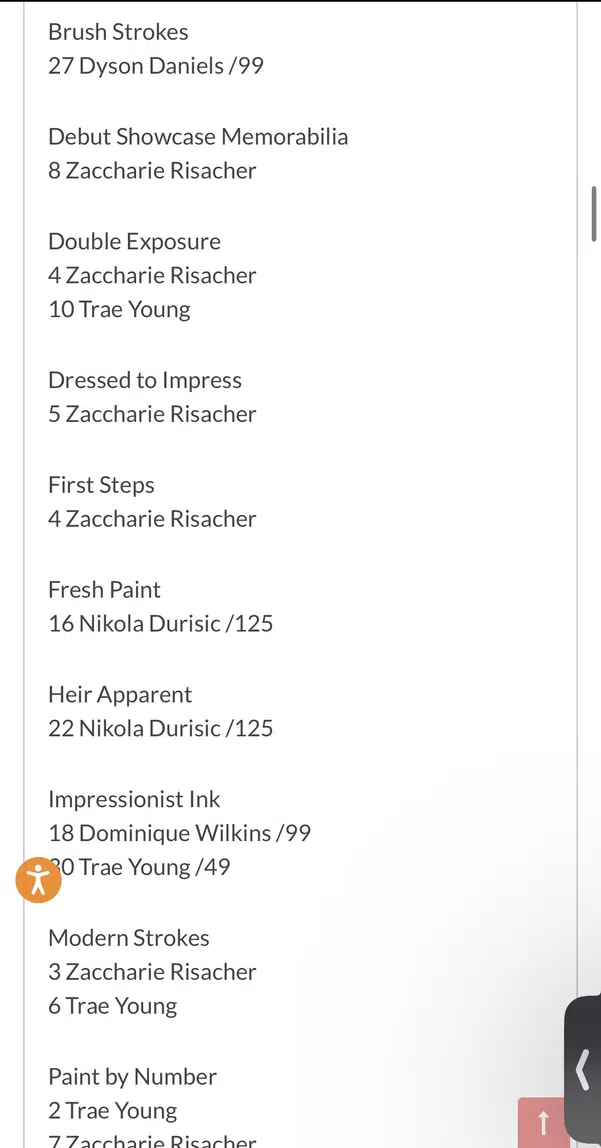Select the Modern Strokes heading
Screen dimensions: 601x1148
point(129,938)
